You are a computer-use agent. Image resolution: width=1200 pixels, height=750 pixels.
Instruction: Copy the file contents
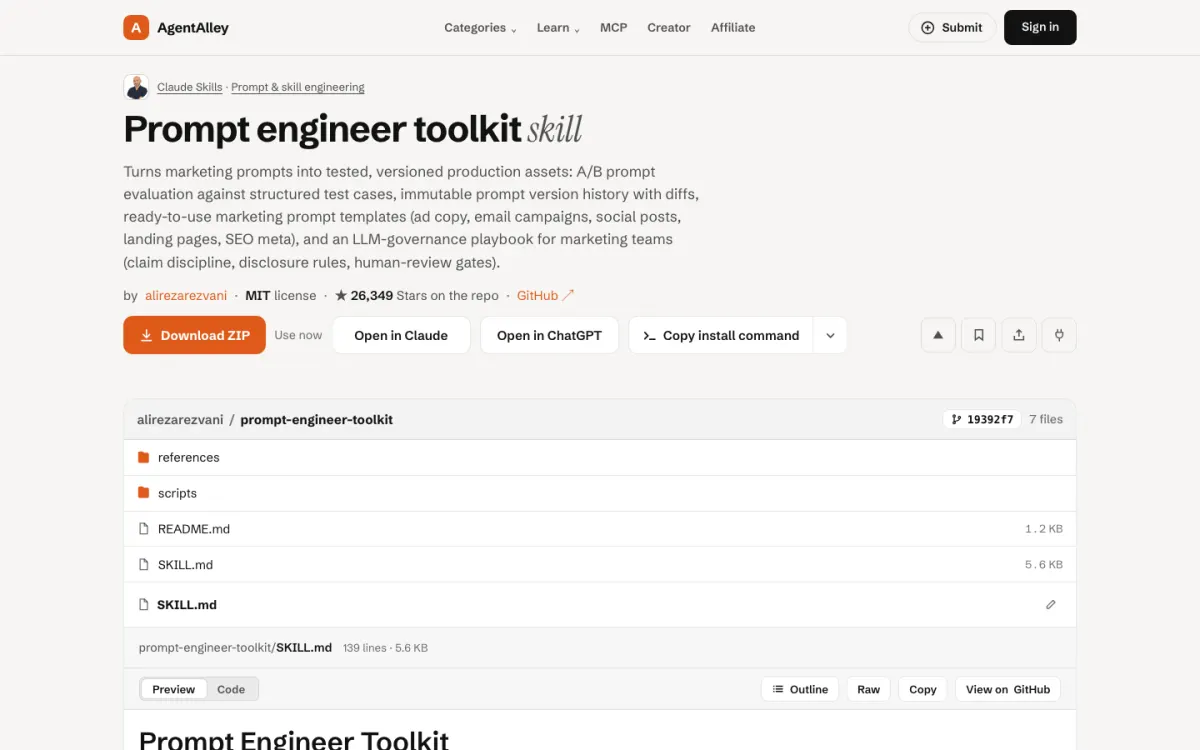click(x=923, y=689)
